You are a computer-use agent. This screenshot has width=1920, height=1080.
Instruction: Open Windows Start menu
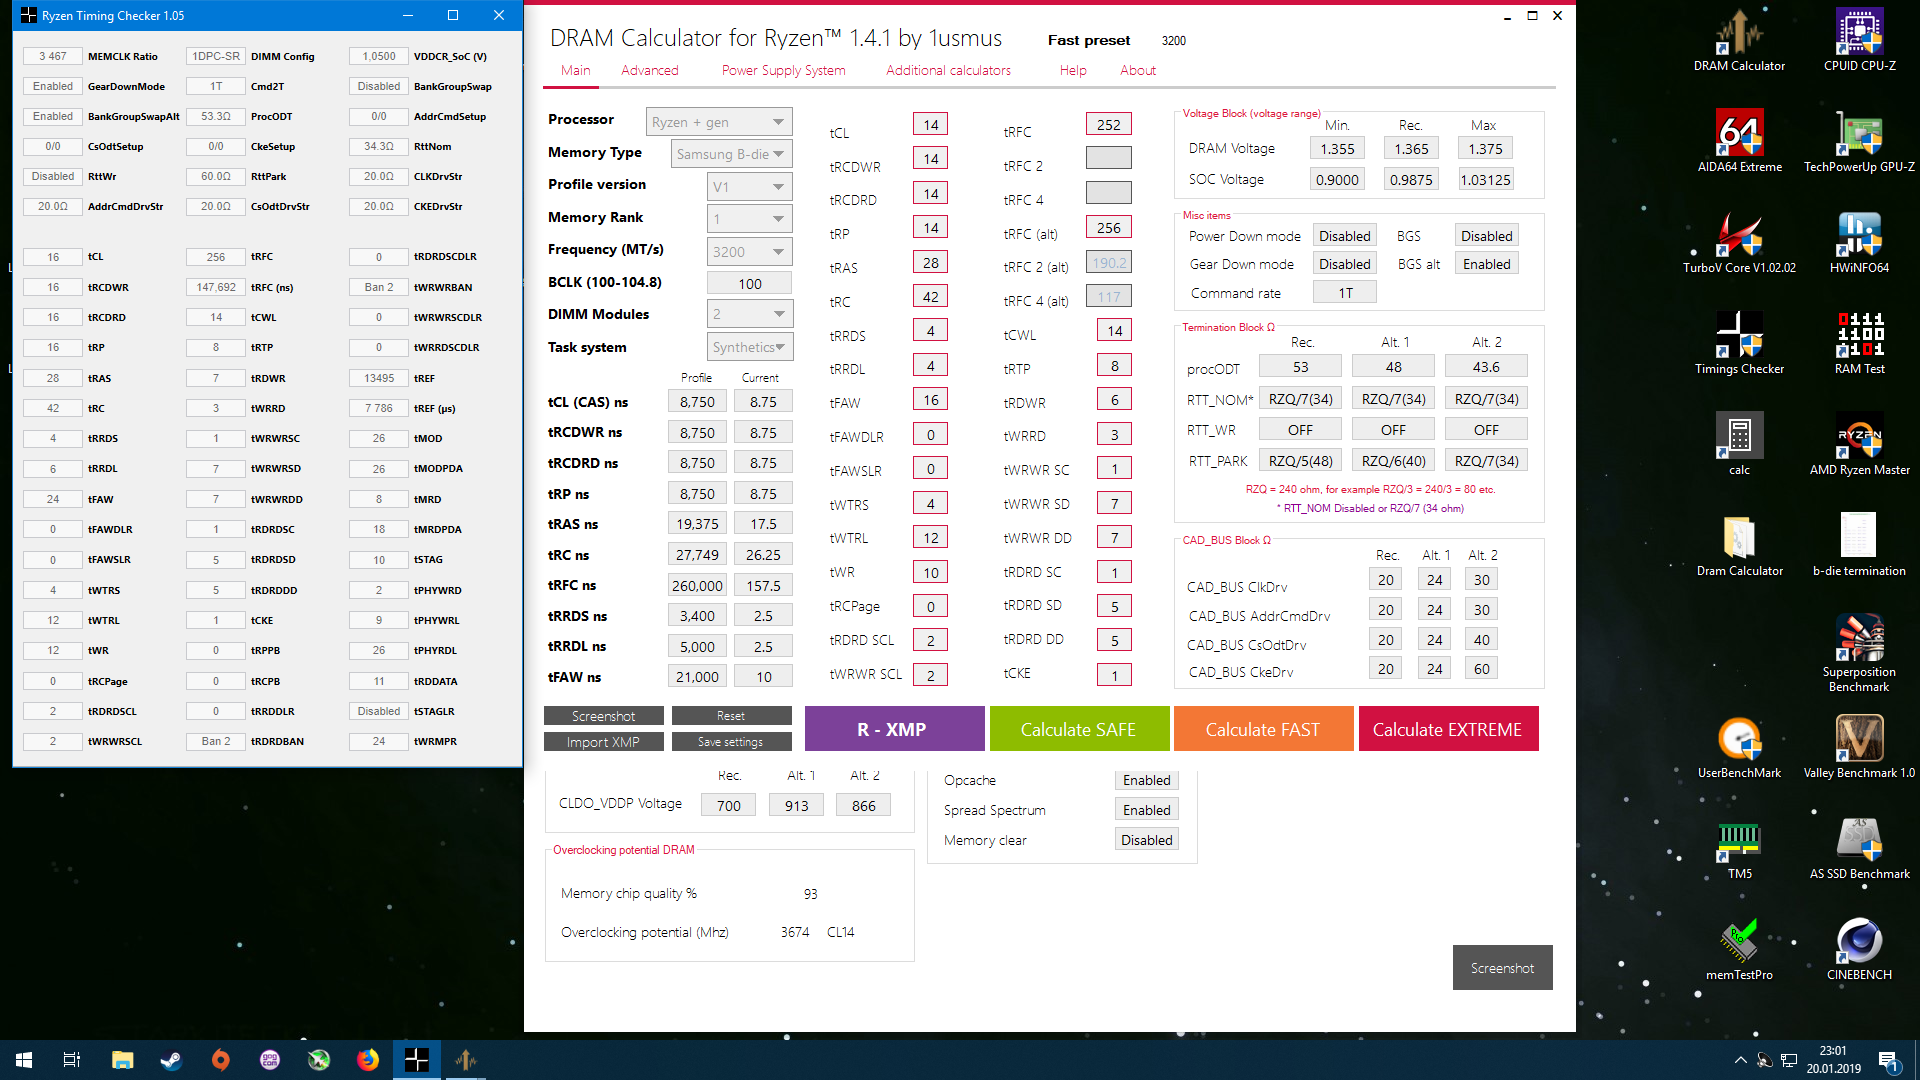click(x=24, y=1060)
